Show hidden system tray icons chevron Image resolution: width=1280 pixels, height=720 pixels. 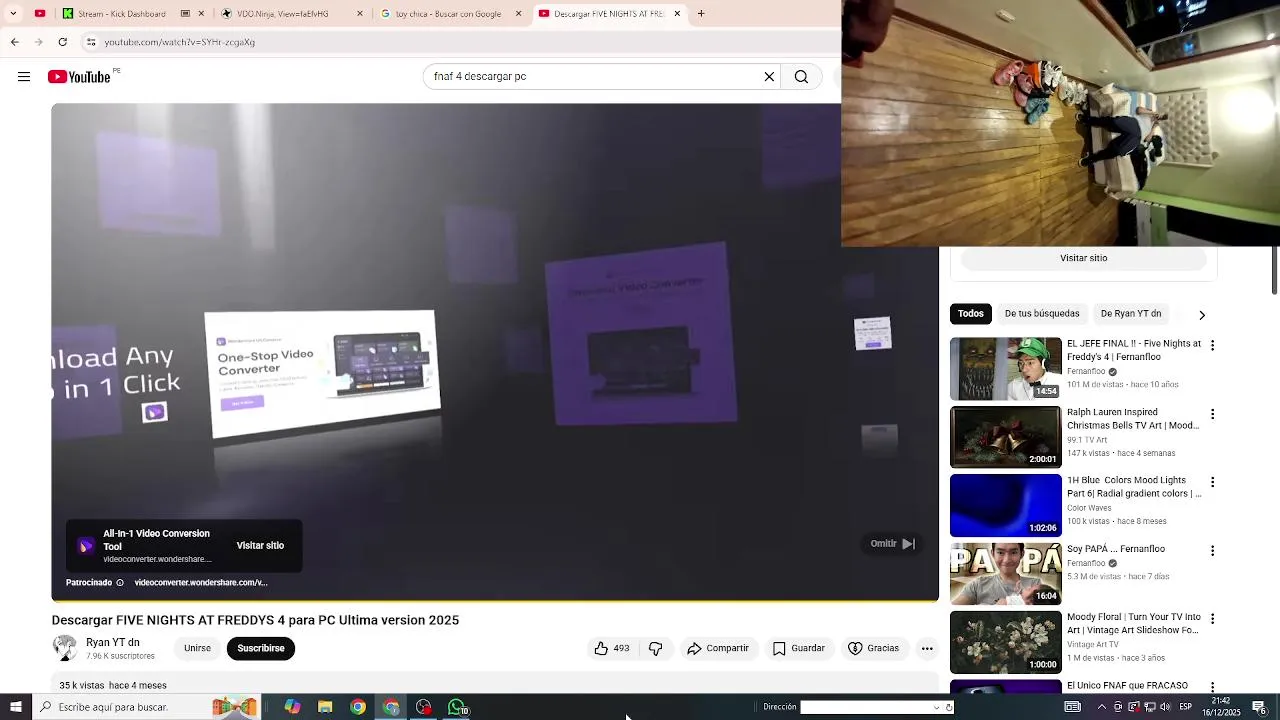point(1102,707)
